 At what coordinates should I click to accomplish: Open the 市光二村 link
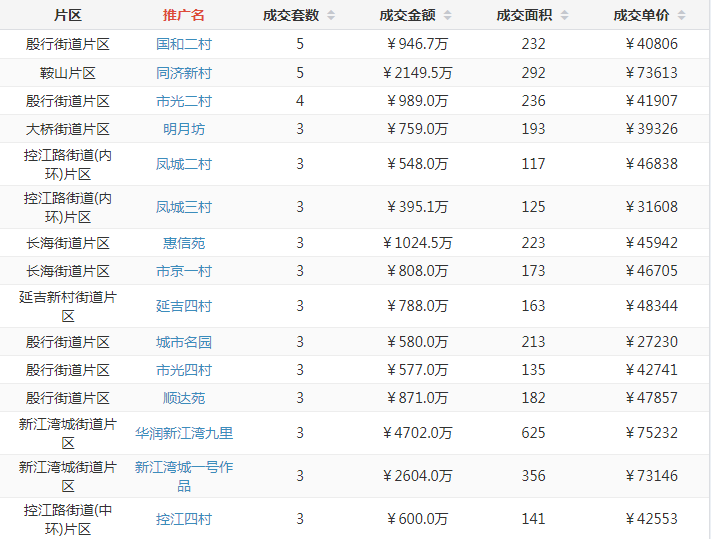pyautogui.click(x=184, y=101)
